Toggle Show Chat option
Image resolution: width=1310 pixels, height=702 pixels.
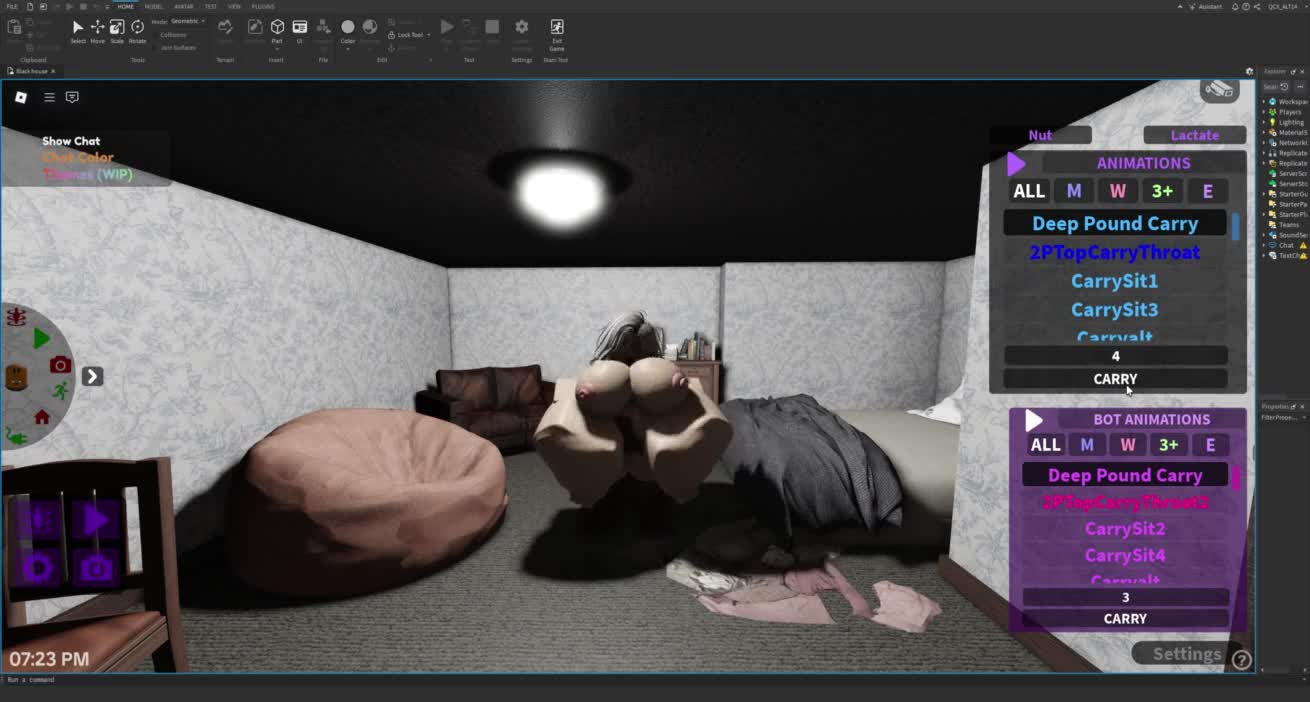pyautogui.click(x=71, y=141)
